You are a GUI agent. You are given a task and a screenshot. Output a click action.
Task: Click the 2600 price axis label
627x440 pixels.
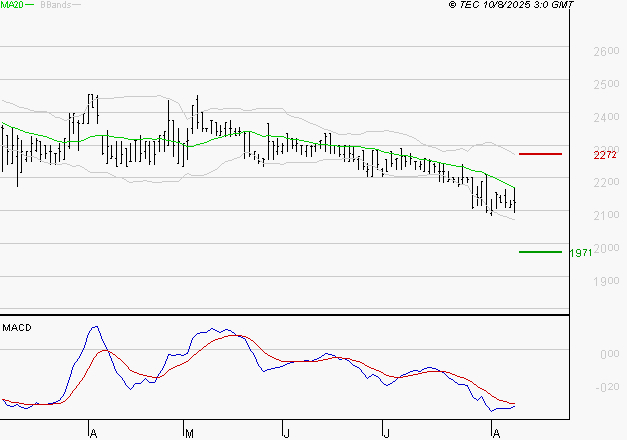pos(606,51)
